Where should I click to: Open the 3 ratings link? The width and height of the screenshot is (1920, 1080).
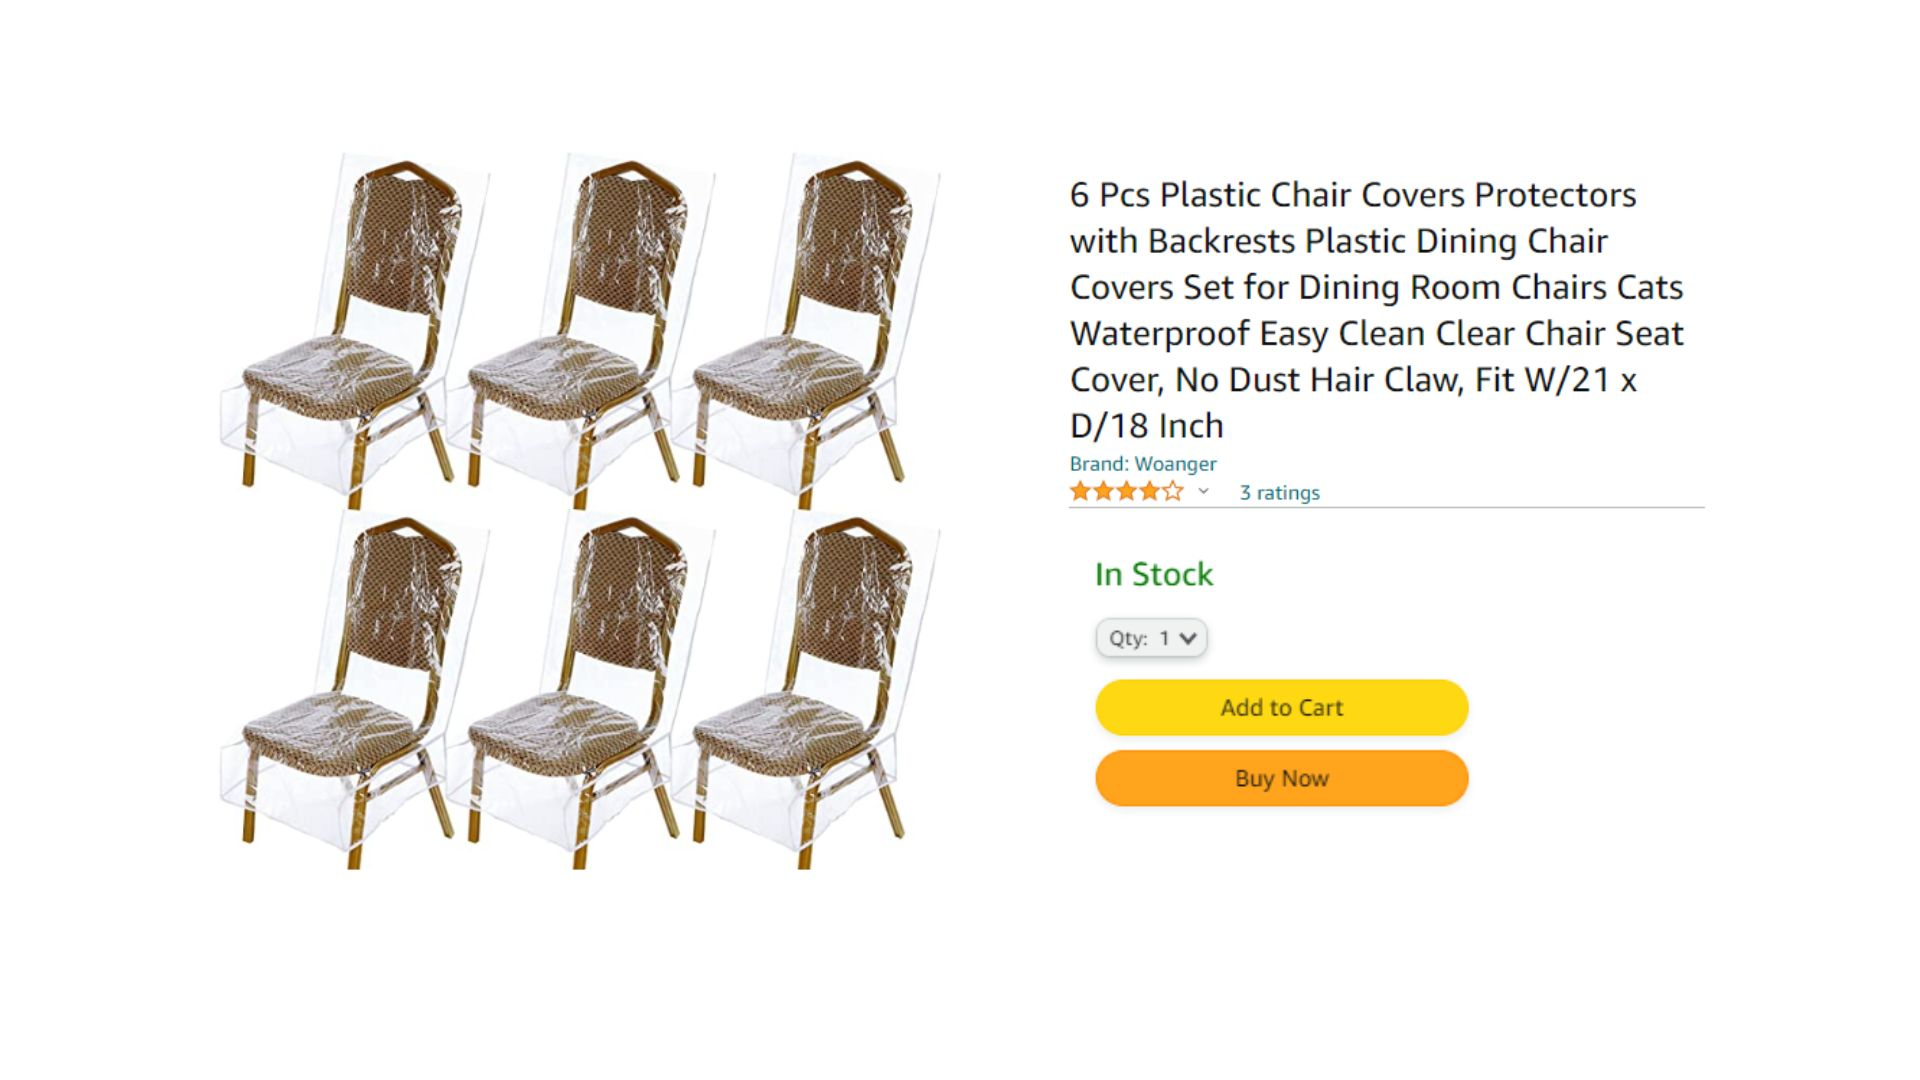(1279, 492)
